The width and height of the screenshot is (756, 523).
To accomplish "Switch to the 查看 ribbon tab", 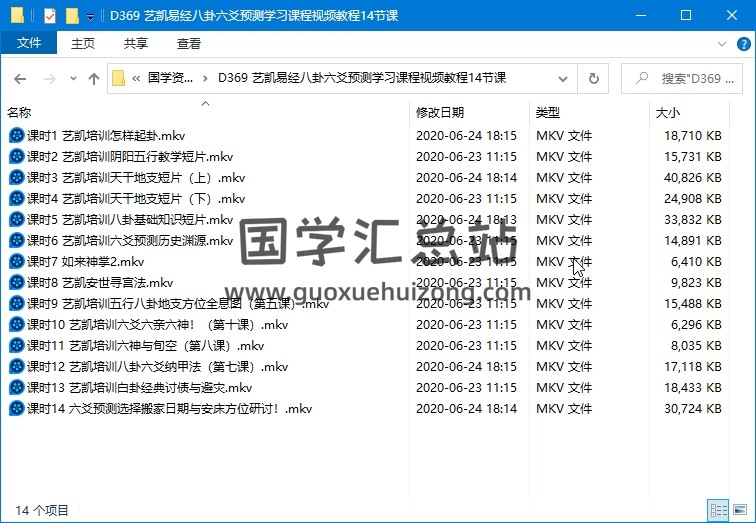I will [x=188, y=44].
